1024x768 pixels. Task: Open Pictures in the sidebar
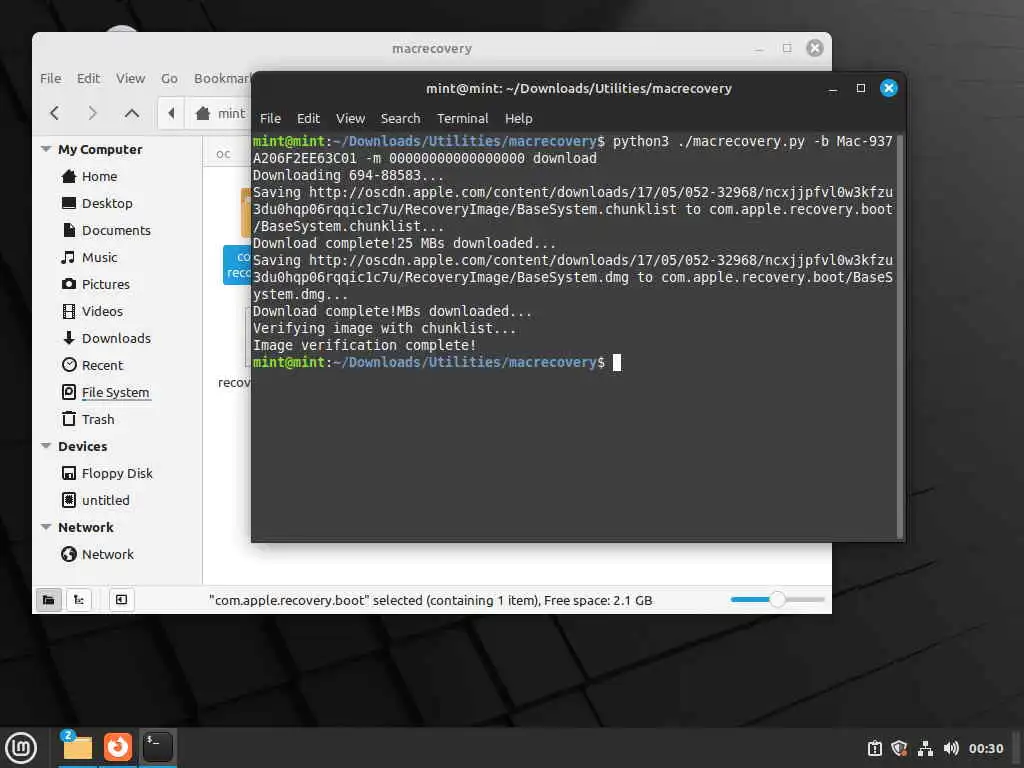pos(106,284)
